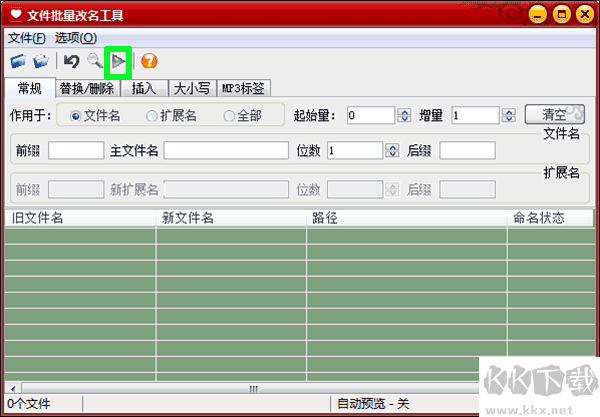Viewport: 600px width, 417px height.
Task: Click the add files folder icon
Action: (18, 61)
